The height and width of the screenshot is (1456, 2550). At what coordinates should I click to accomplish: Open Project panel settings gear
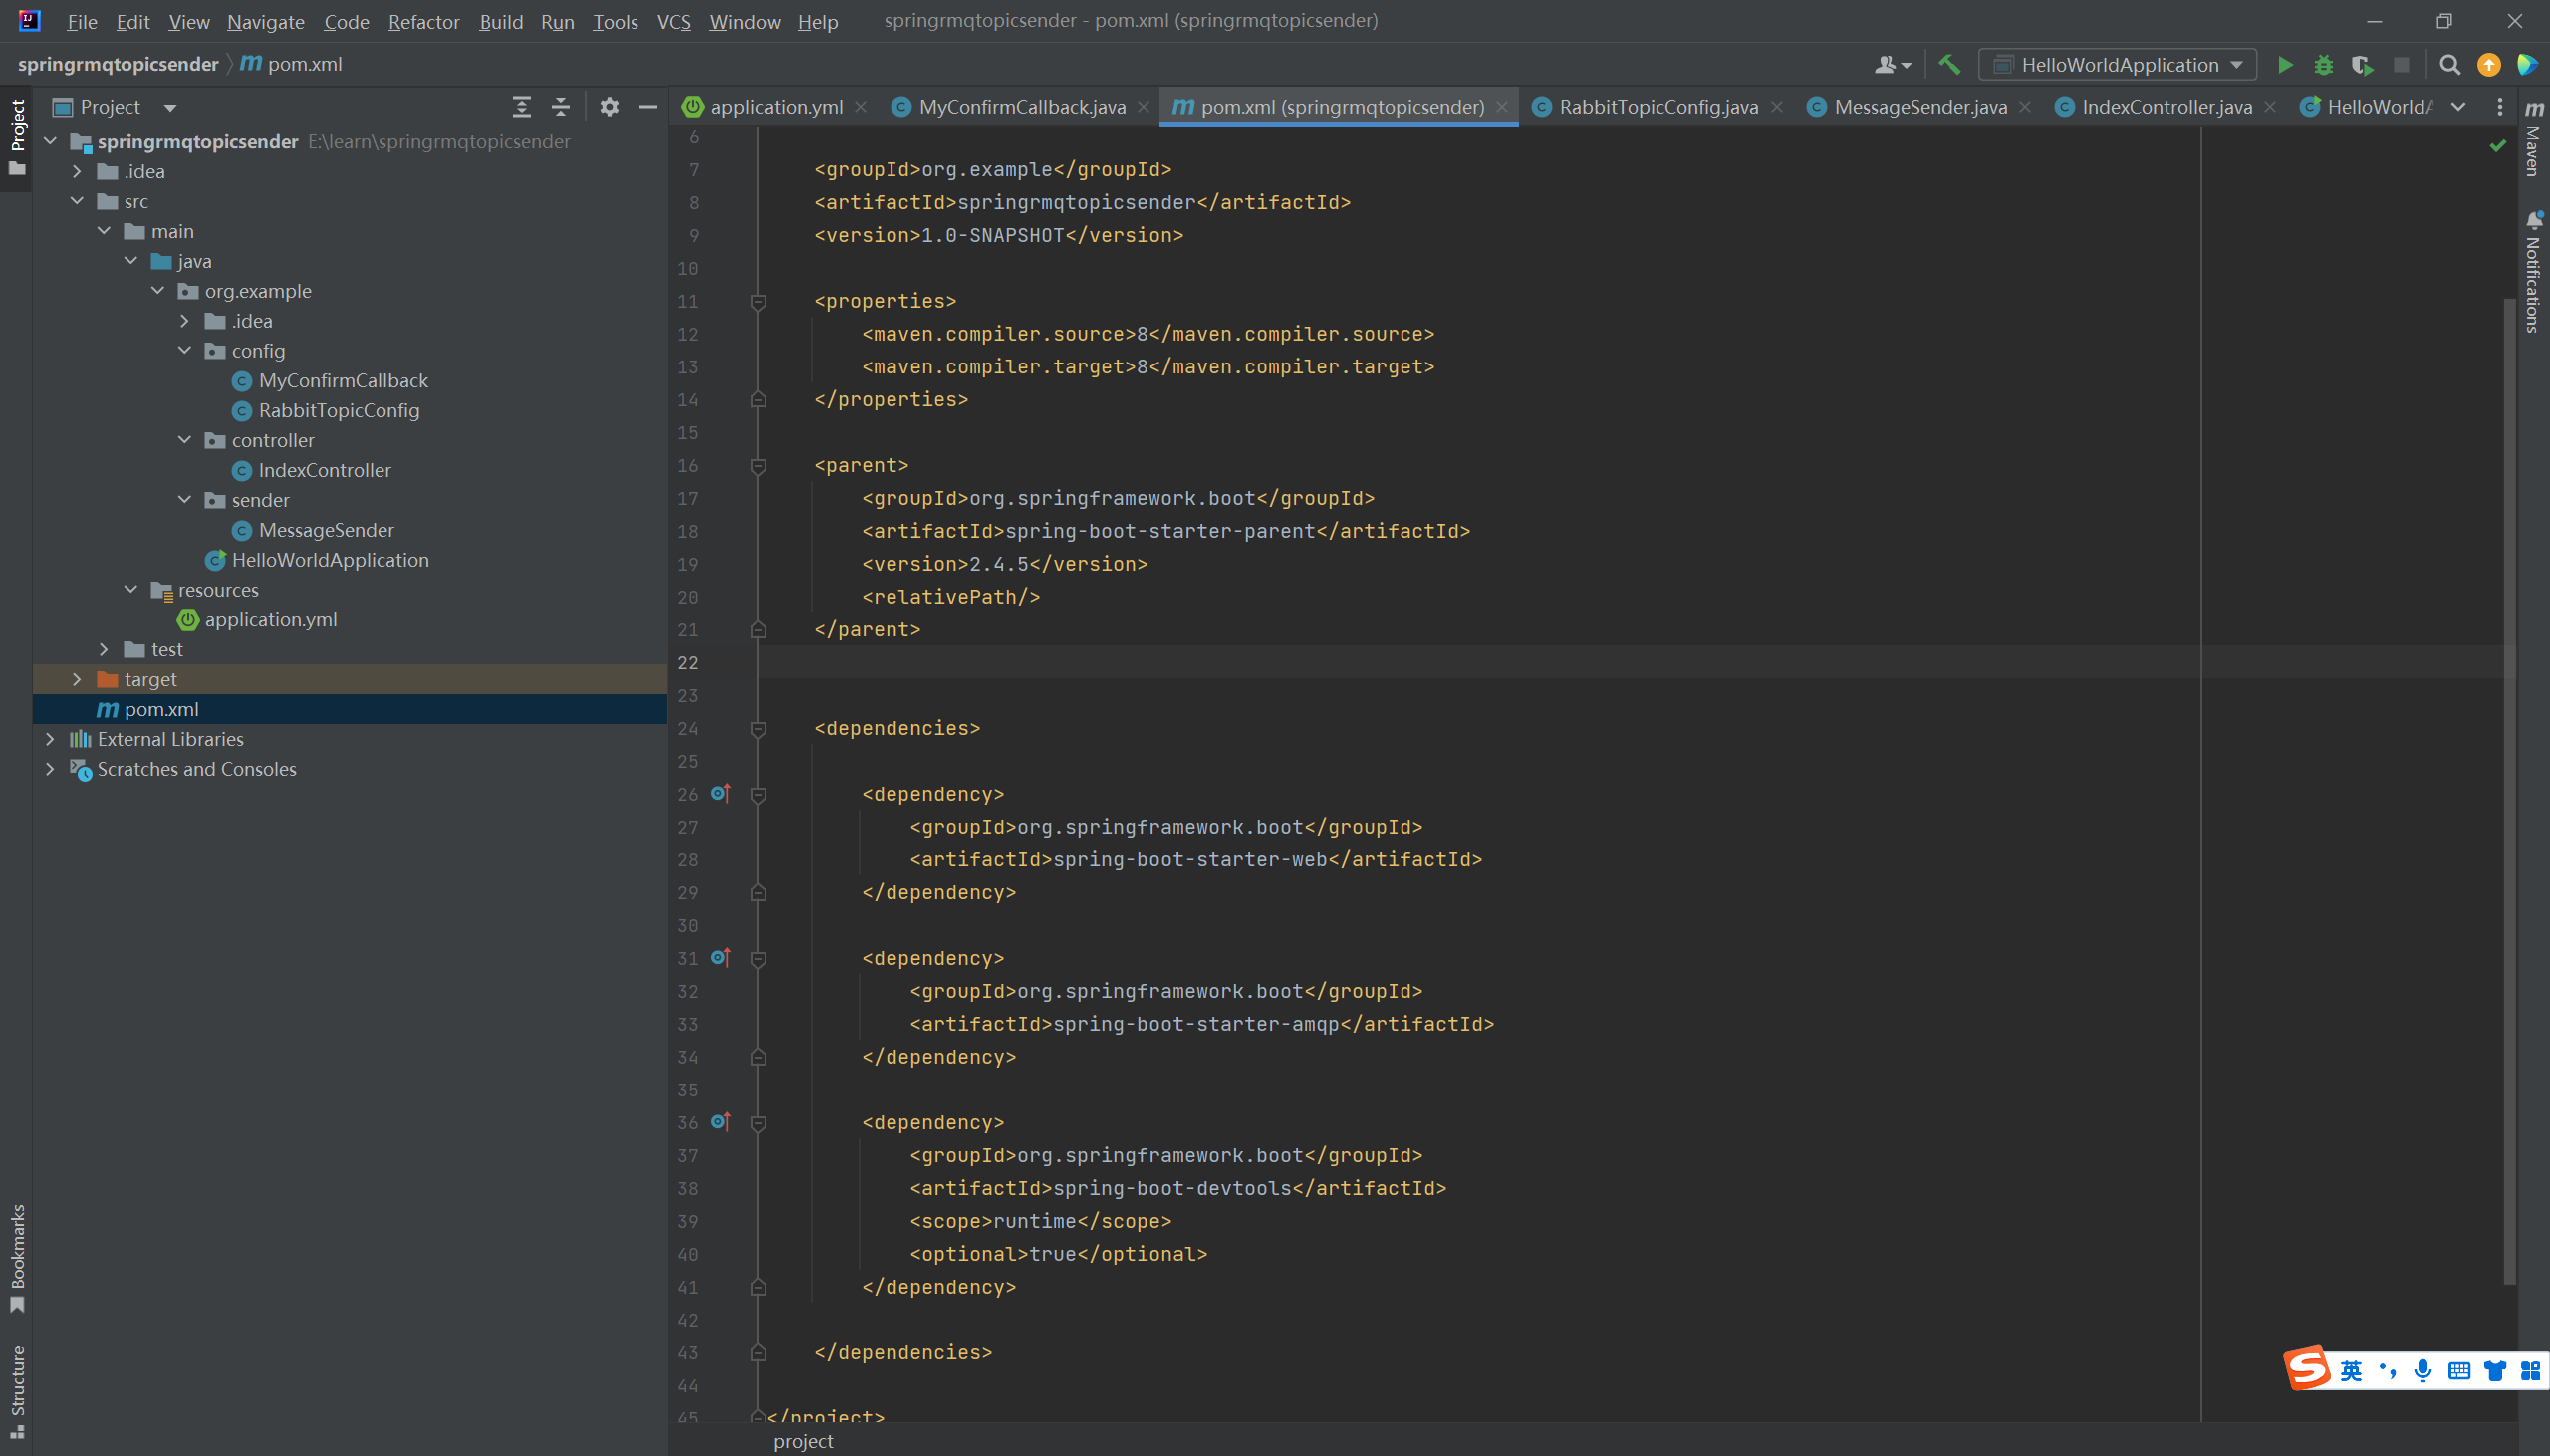coord(609,106)
